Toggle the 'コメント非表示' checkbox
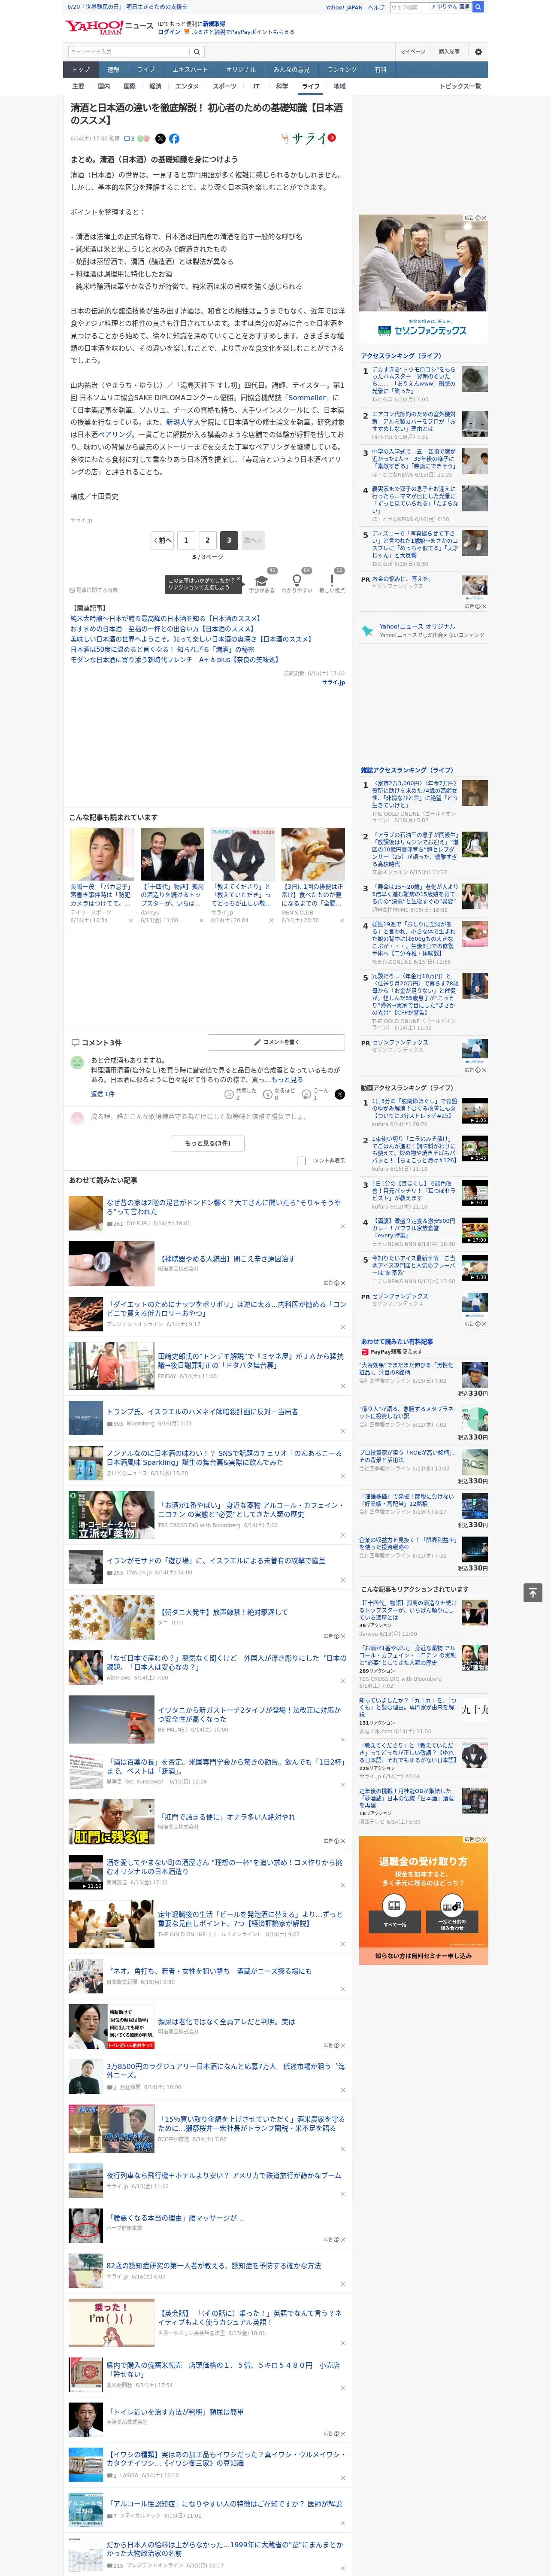This screenshot has width=551, height=2576. pyautogui.click(x=301, y=1161)
